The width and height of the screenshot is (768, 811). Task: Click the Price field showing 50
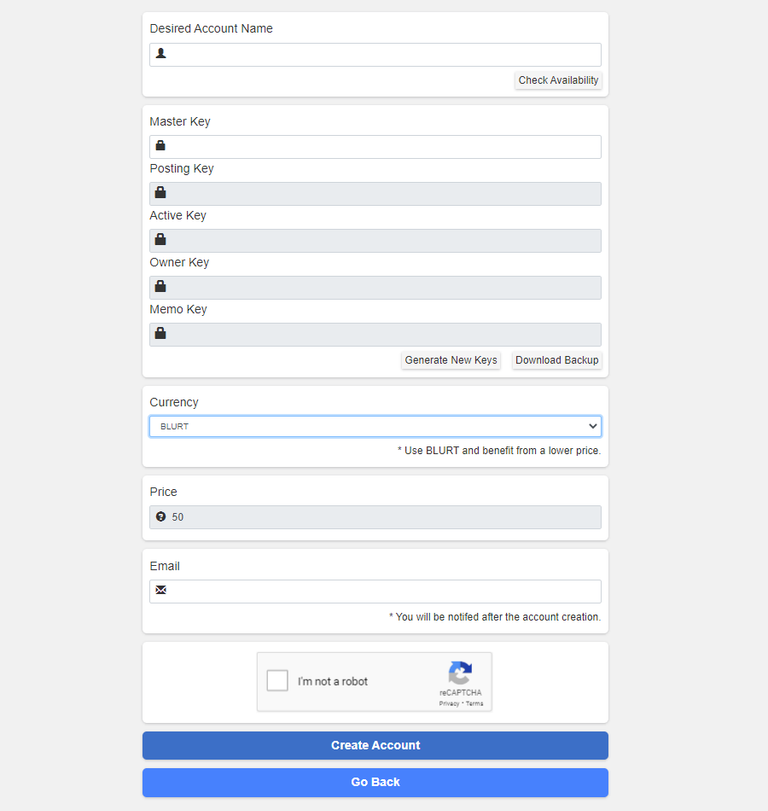(x=375, y=517)
